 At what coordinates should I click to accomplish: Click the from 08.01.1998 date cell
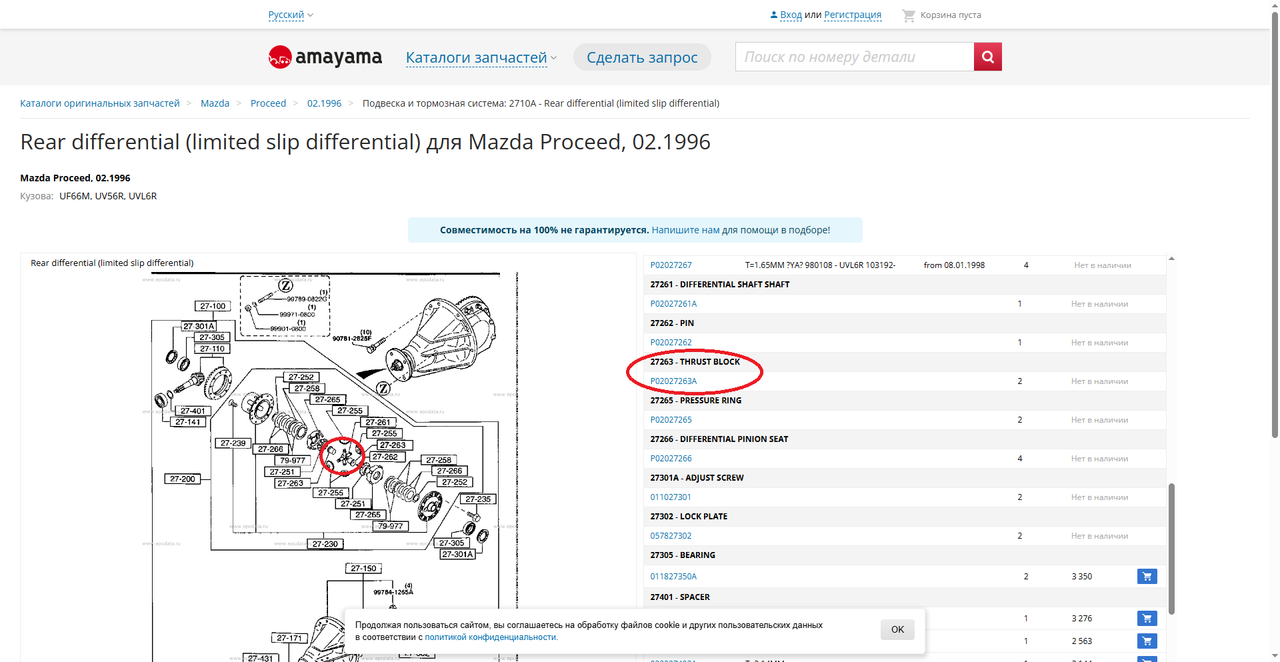click(x=954, y=265)
